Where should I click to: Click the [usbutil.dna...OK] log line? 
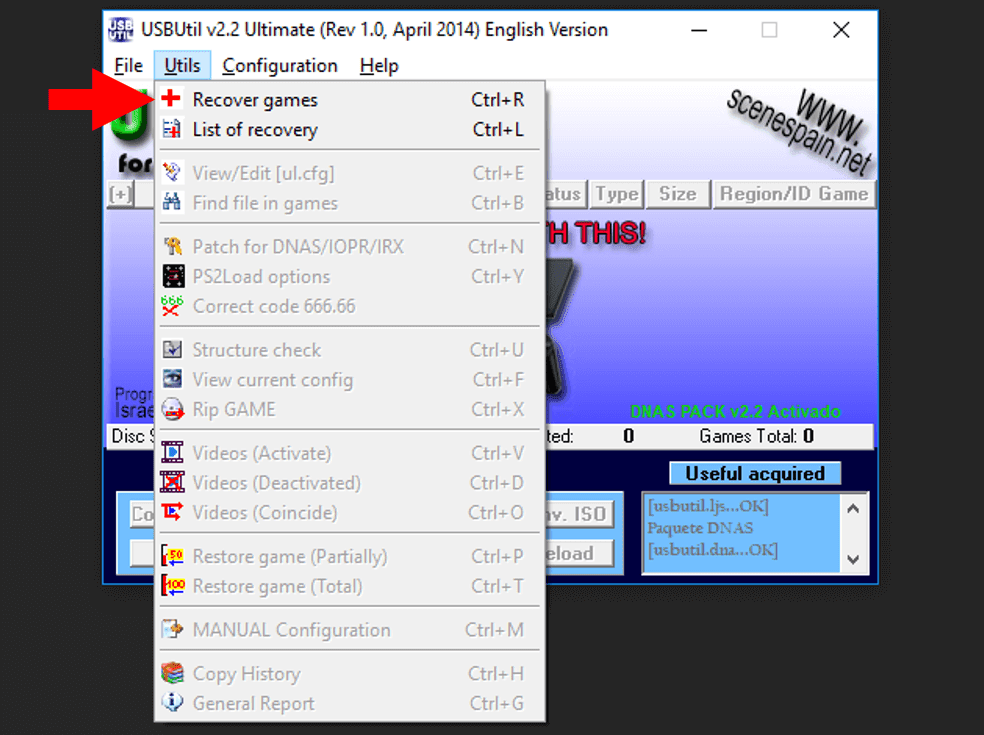712,550
